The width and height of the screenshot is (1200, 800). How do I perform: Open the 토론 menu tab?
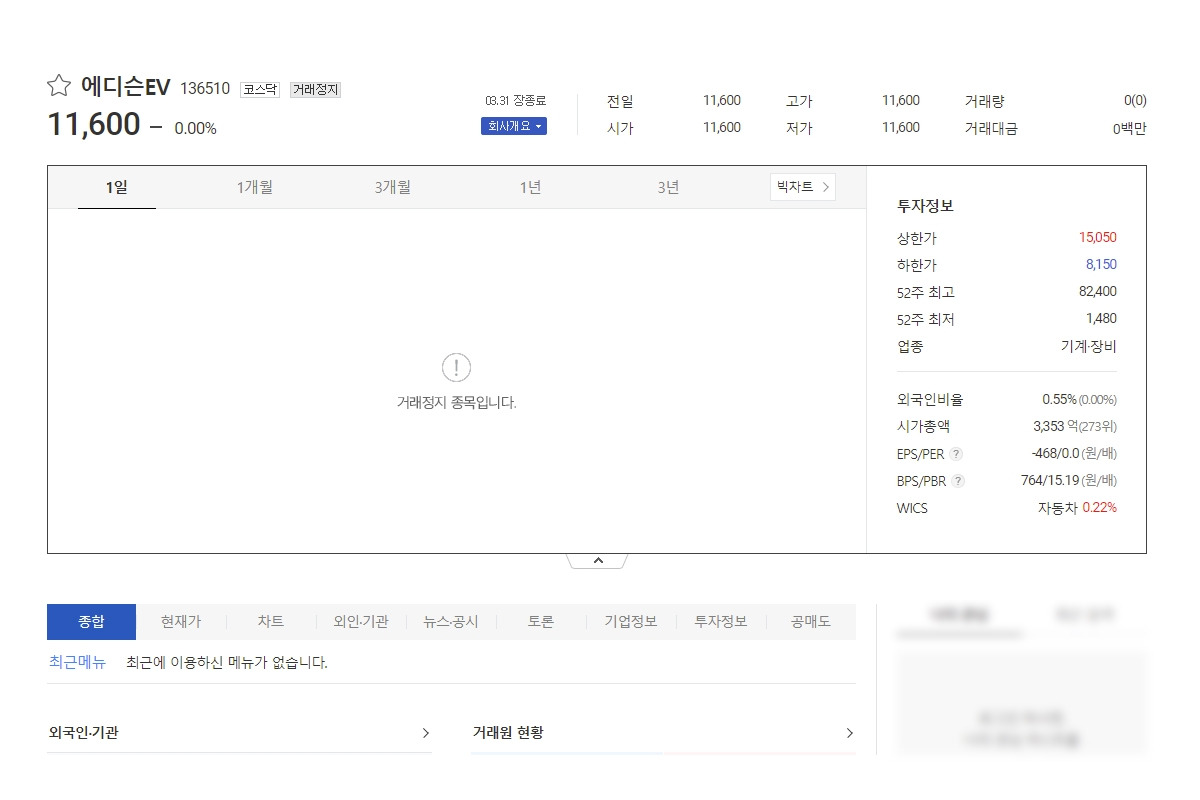click(x=541, y=621)
